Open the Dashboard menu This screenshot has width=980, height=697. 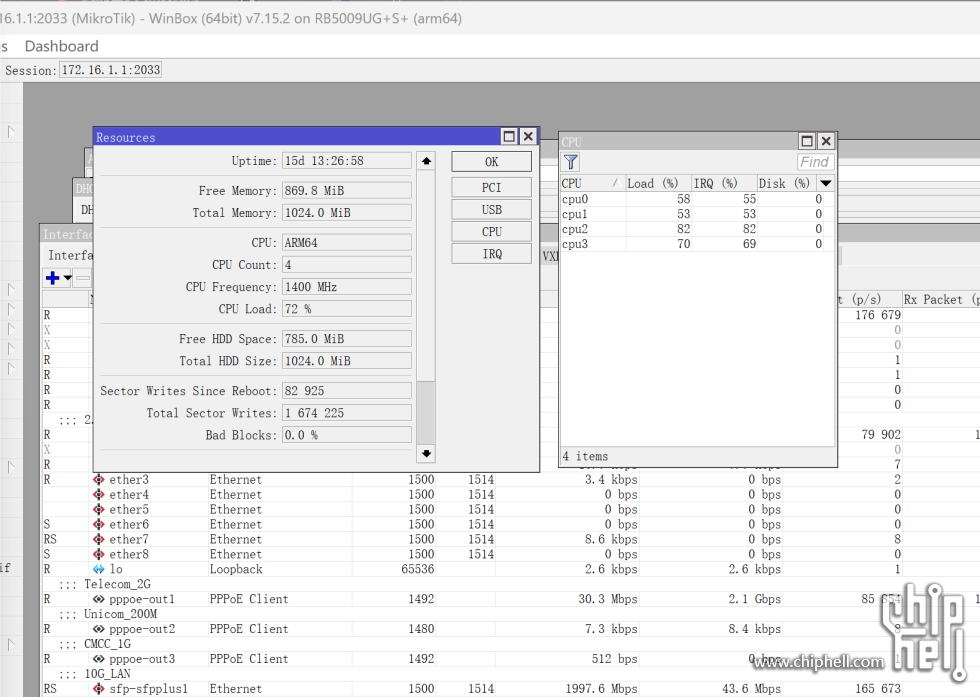click(61, 46)
